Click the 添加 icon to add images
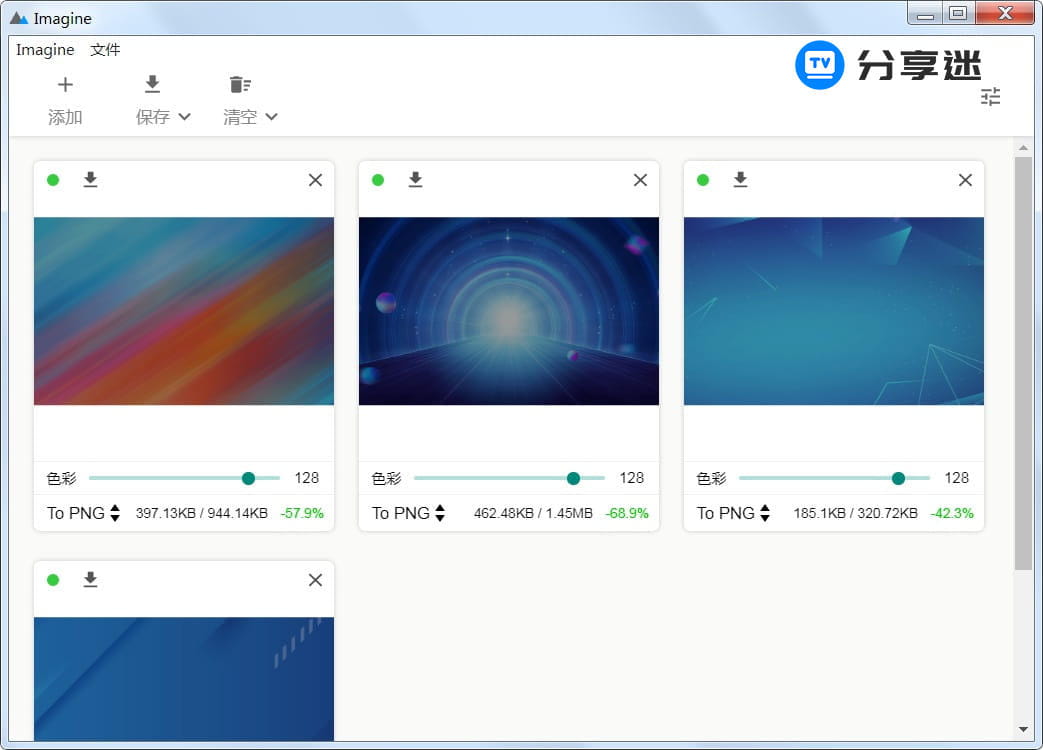1043x750 pixels. point(64,84)
